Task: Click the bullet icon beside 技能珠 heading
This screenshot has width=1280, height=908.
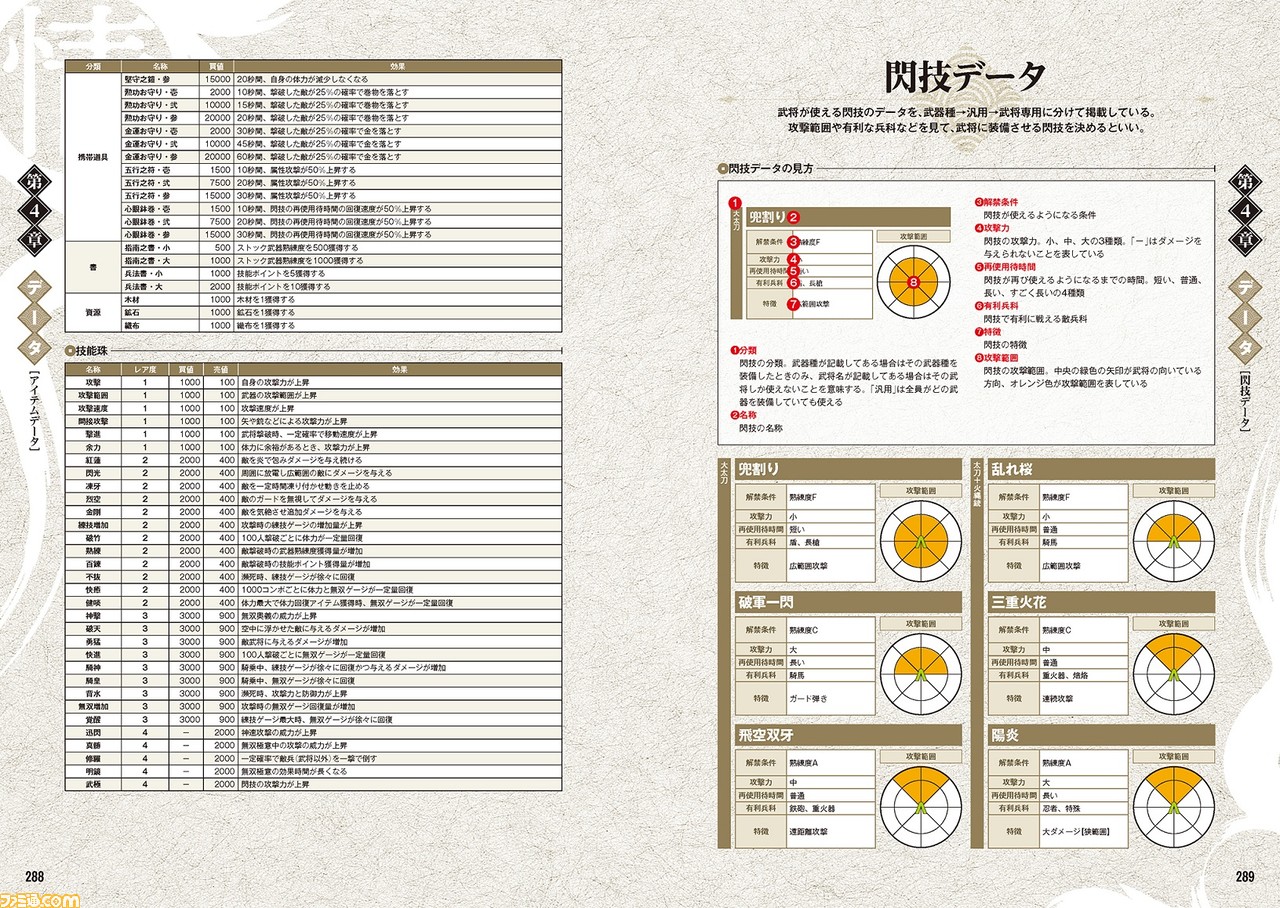Action: point(71,350)
